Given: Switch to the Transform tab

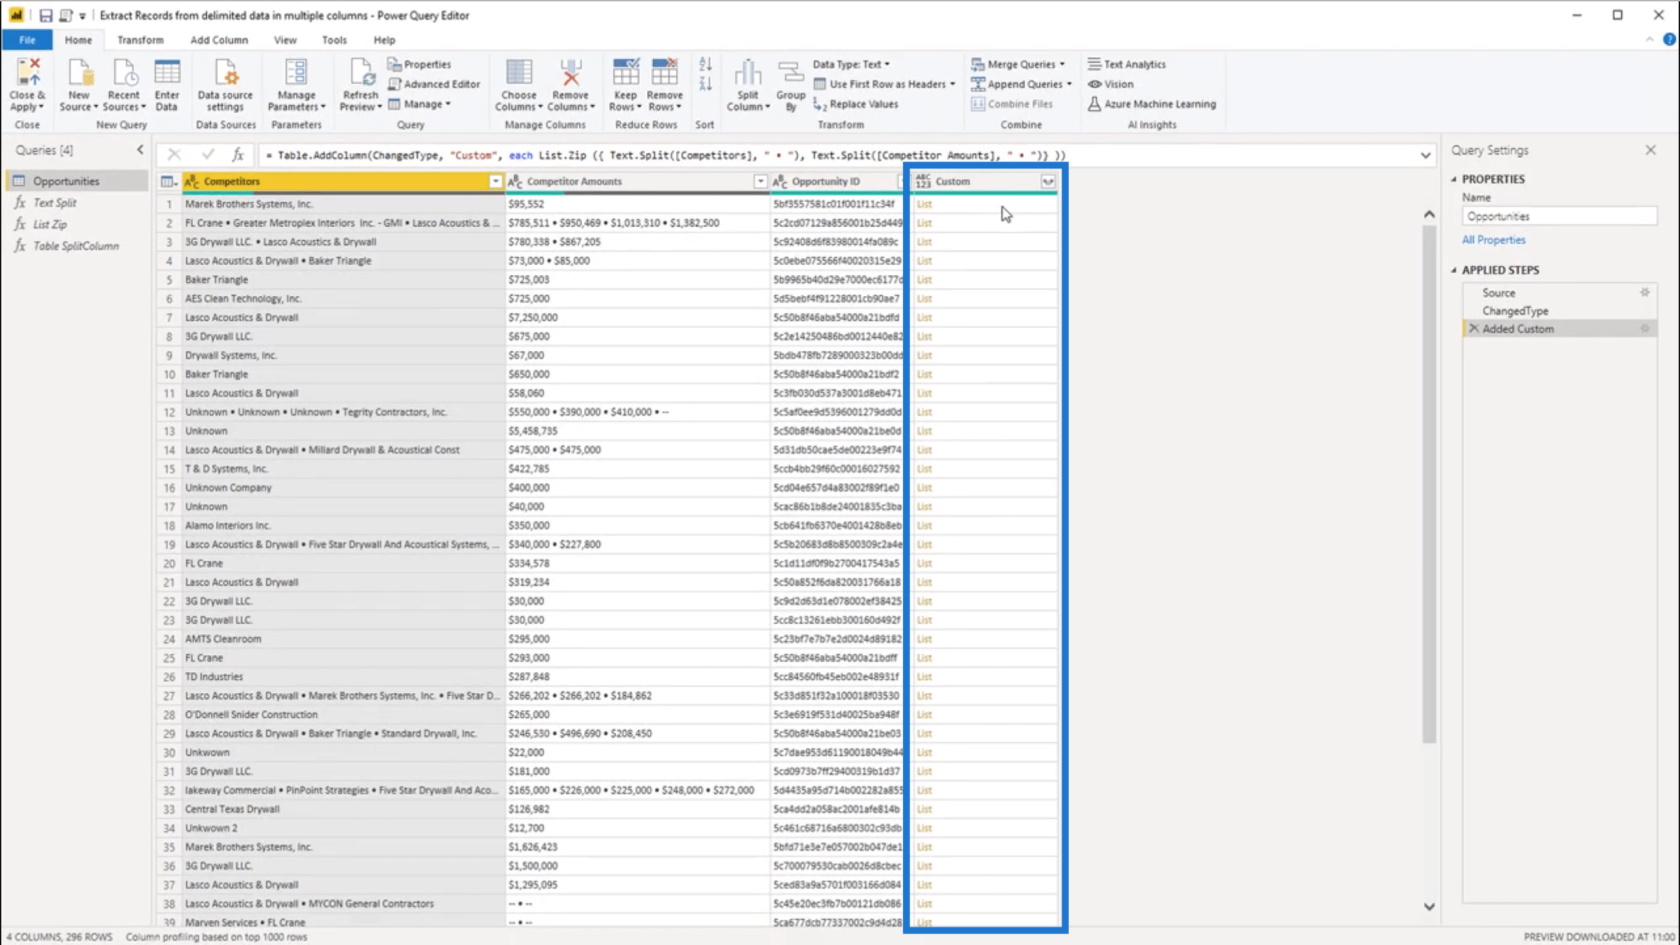Looking at the screenshot, I should (x=140, y=40).
